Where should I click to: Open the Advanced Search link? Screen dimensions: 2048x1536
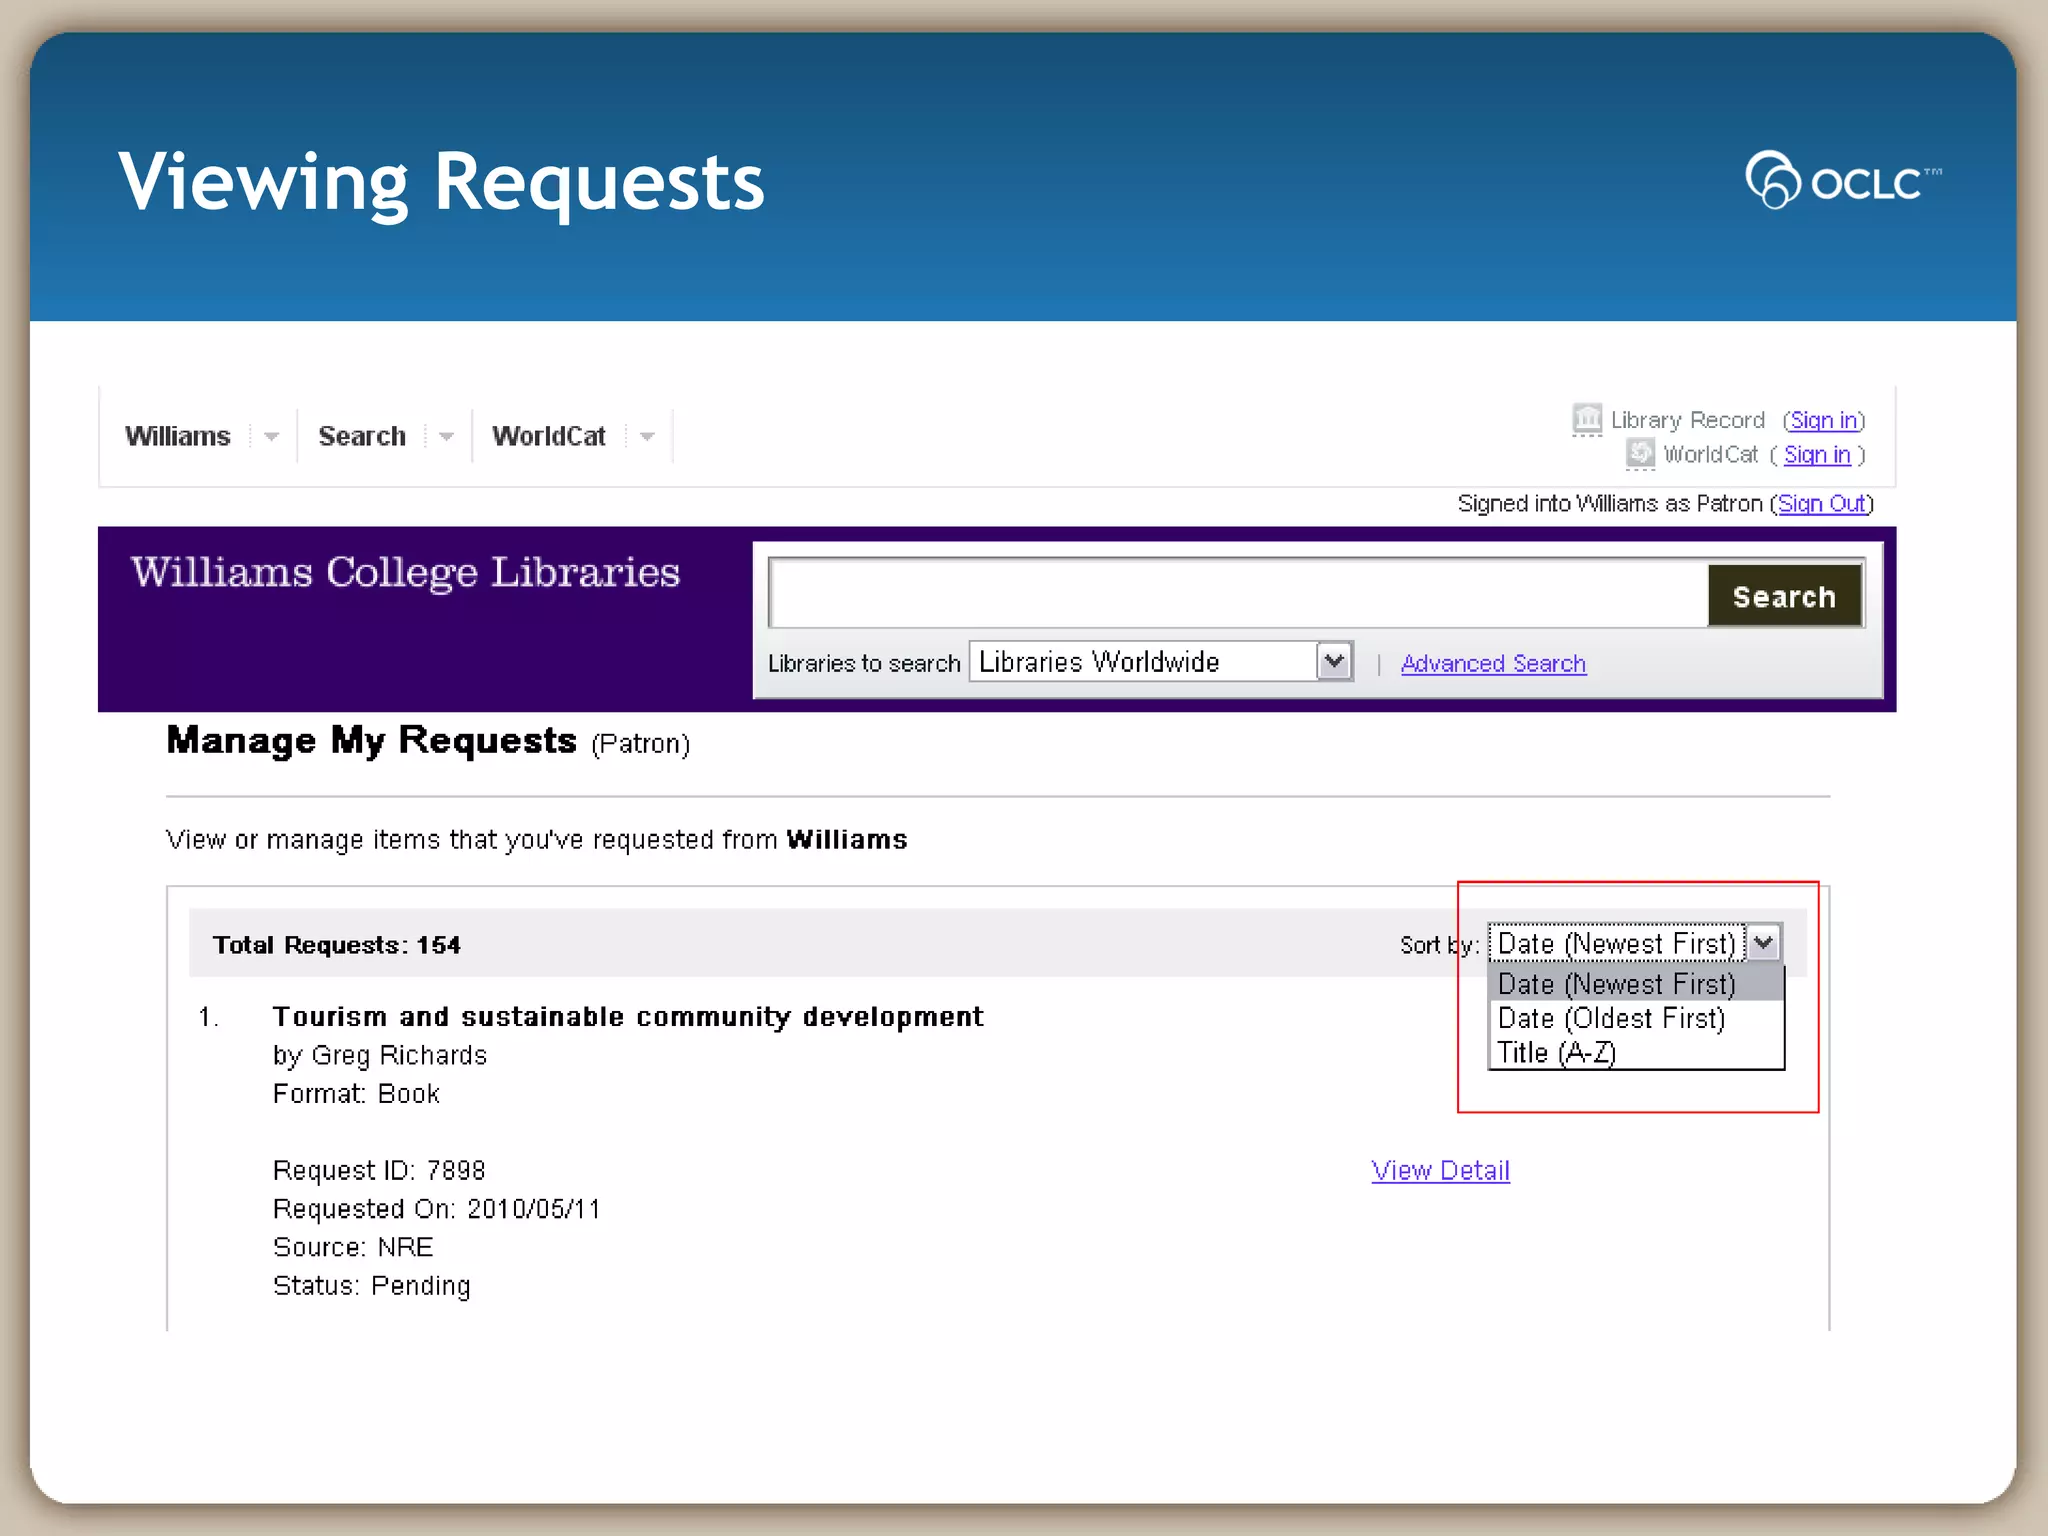[1493, 663]
